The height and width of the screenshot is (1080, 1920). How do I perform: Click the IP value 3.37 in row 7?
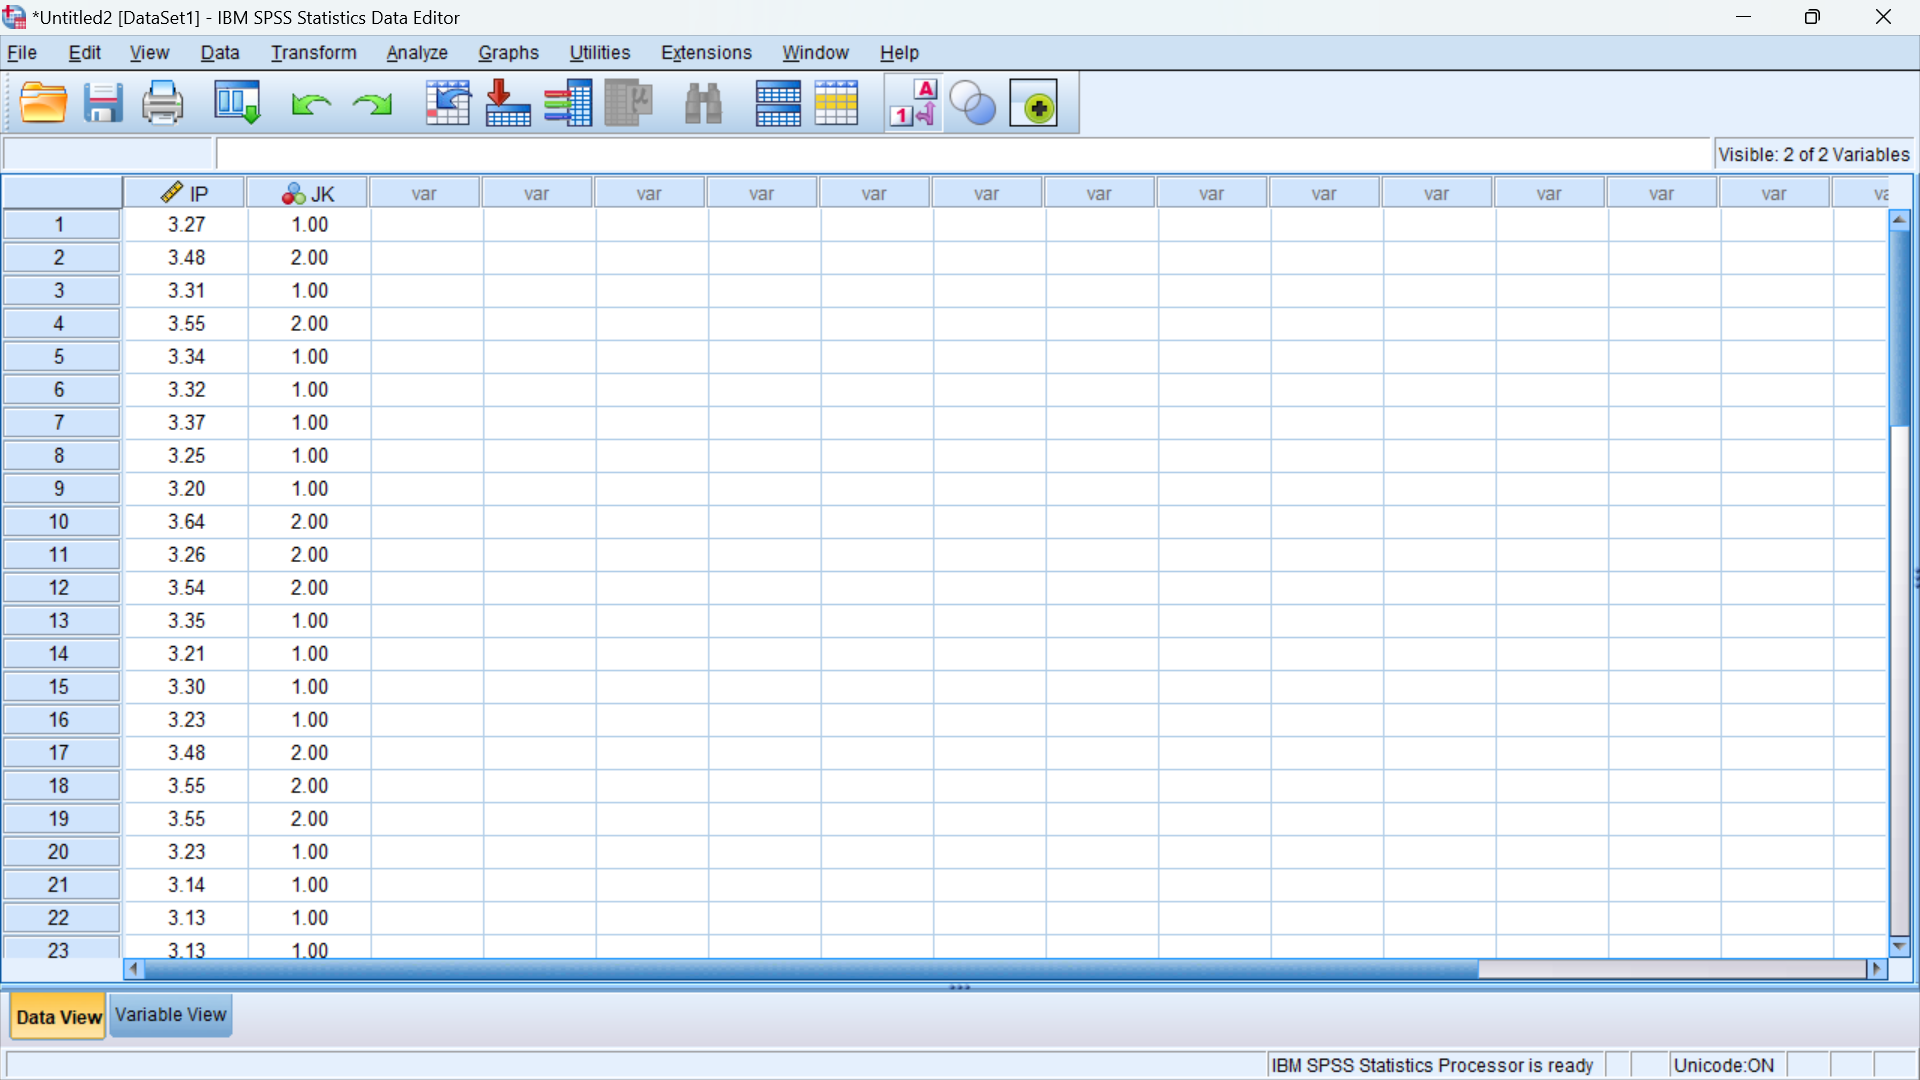coord(186,423)
